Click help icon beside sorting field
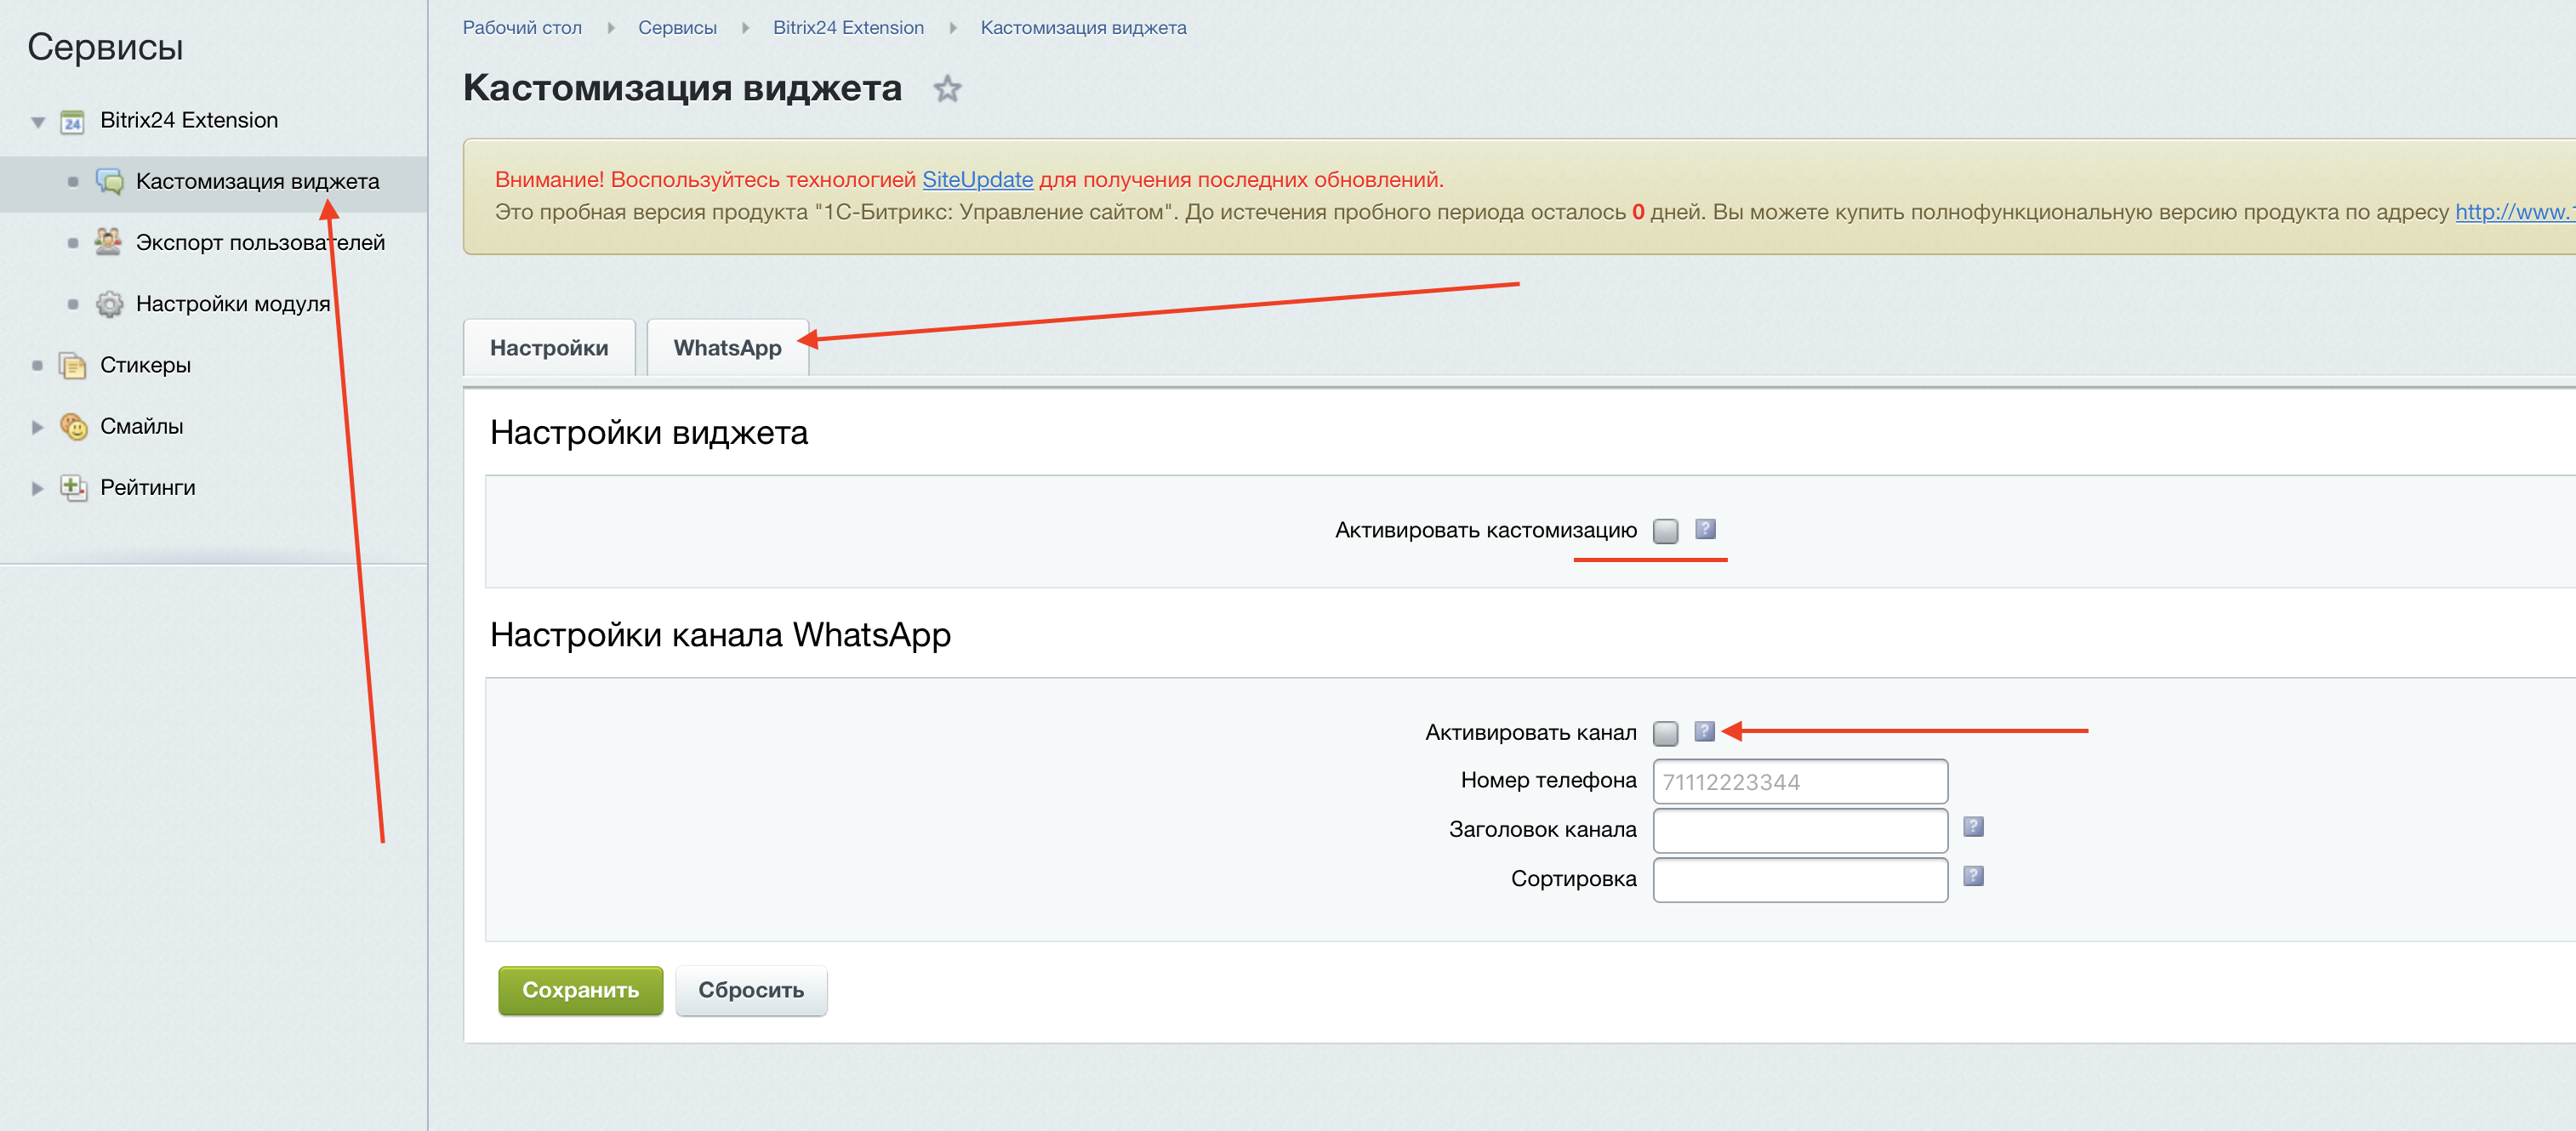Screen dimensions: 2576x1131 click(x=1972, y=876)
